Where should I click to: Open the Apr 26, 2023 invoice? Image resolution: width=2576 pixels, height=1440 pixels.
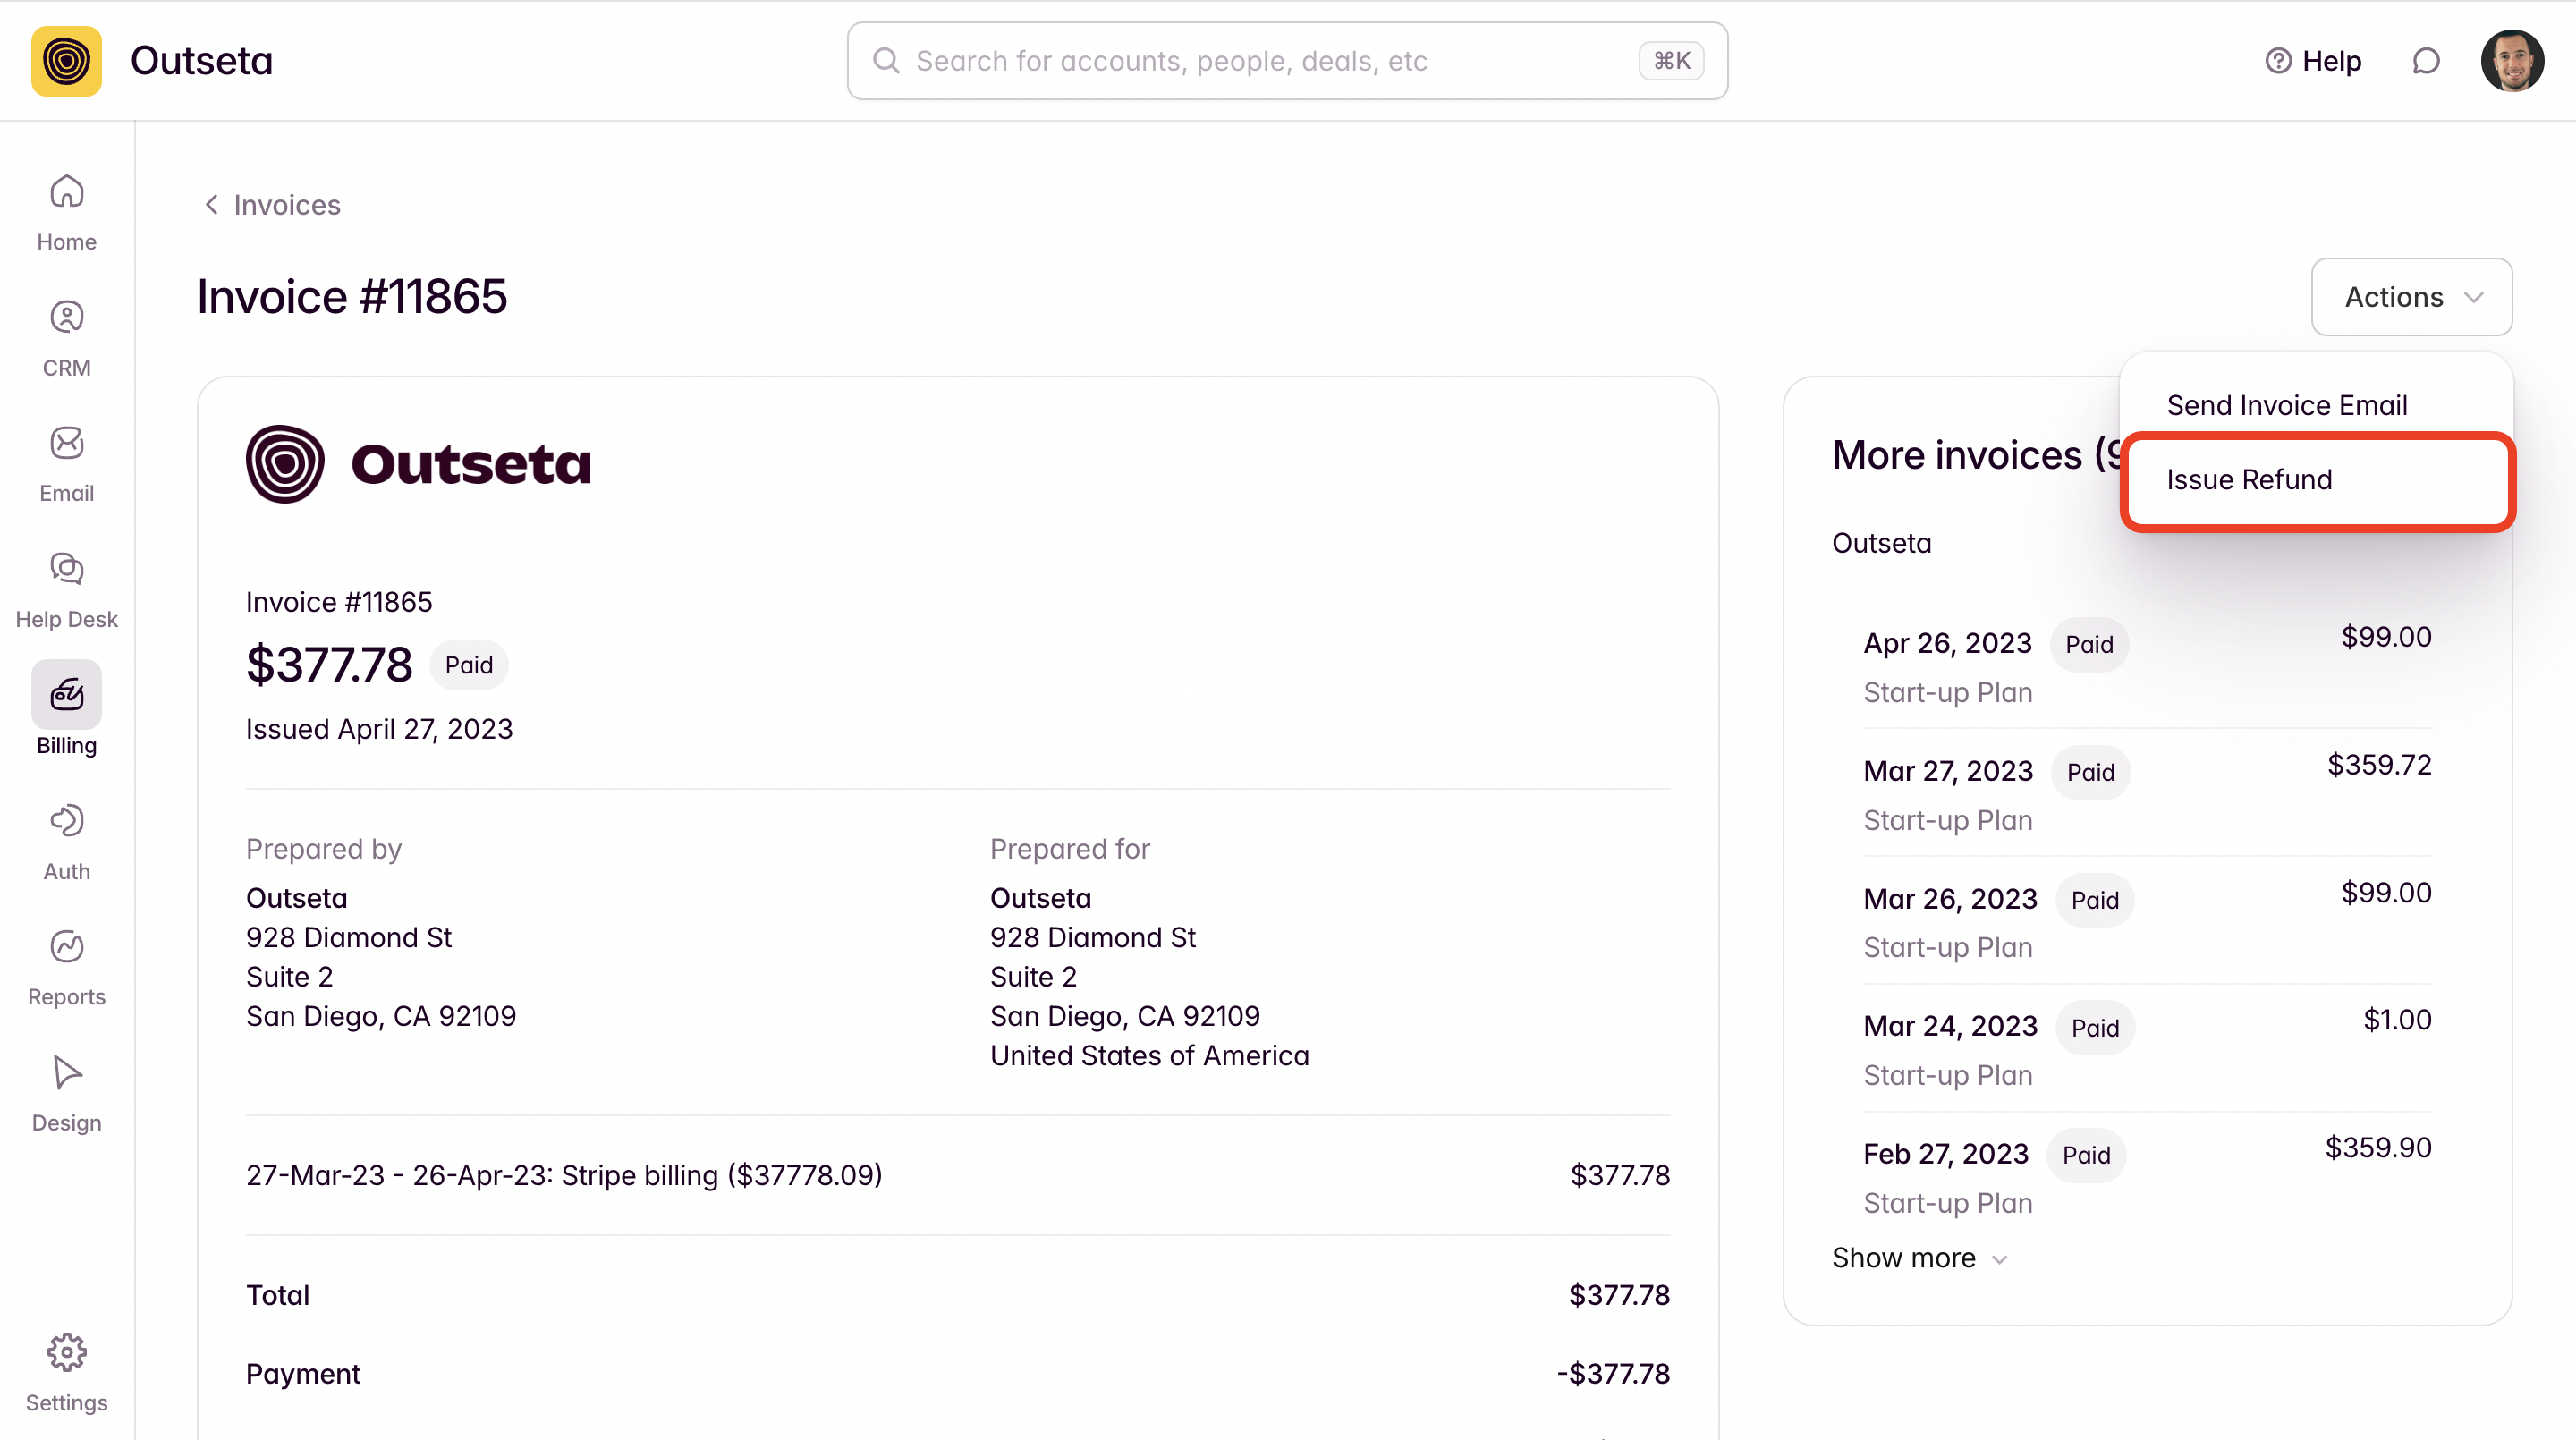coord(1947,643)
